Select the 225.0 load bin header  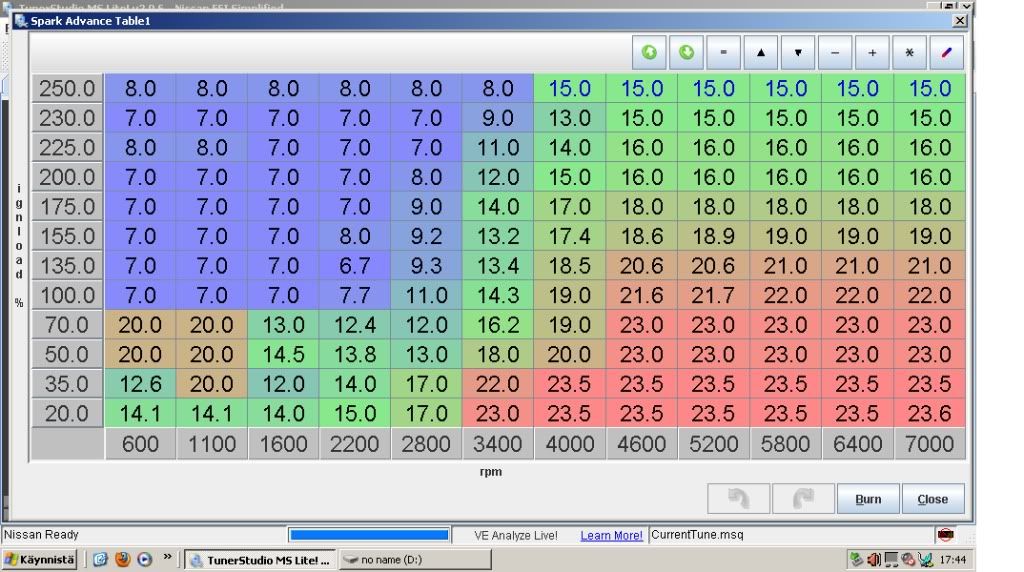tap(67, 148)
